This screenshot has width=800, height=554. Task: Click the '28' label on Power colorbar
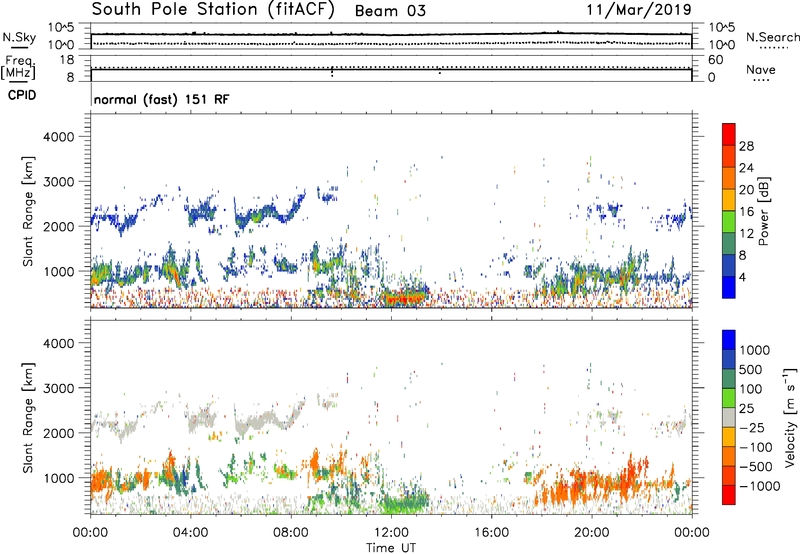[746, 146]
